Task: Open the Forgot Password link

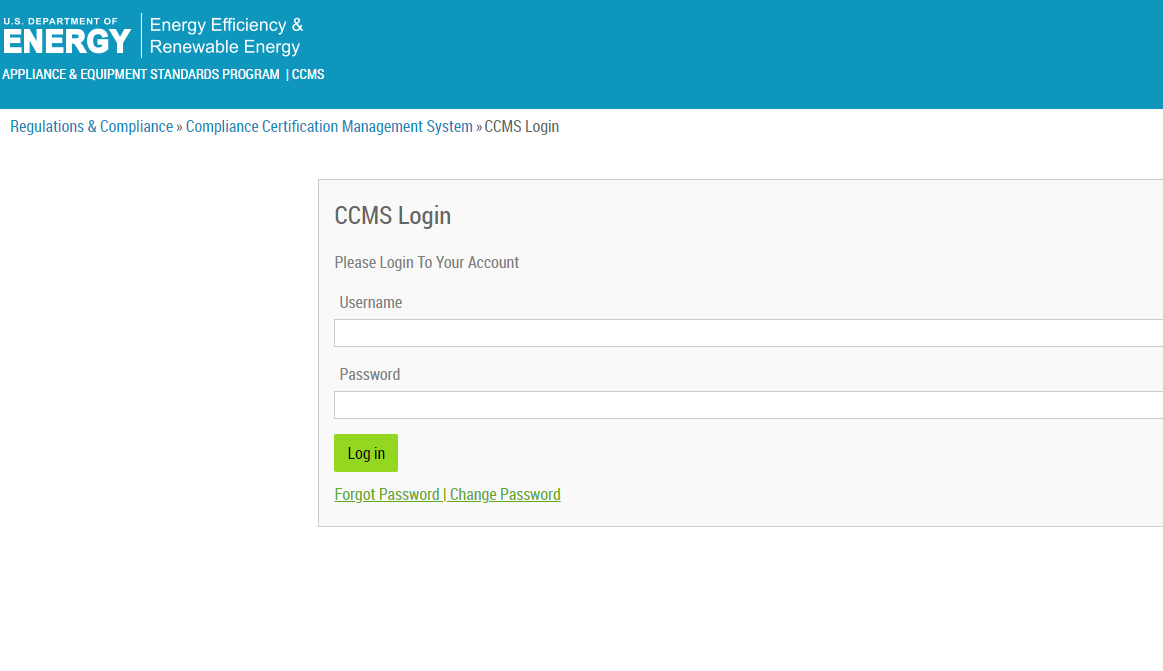Action: (x=386, y=495)
